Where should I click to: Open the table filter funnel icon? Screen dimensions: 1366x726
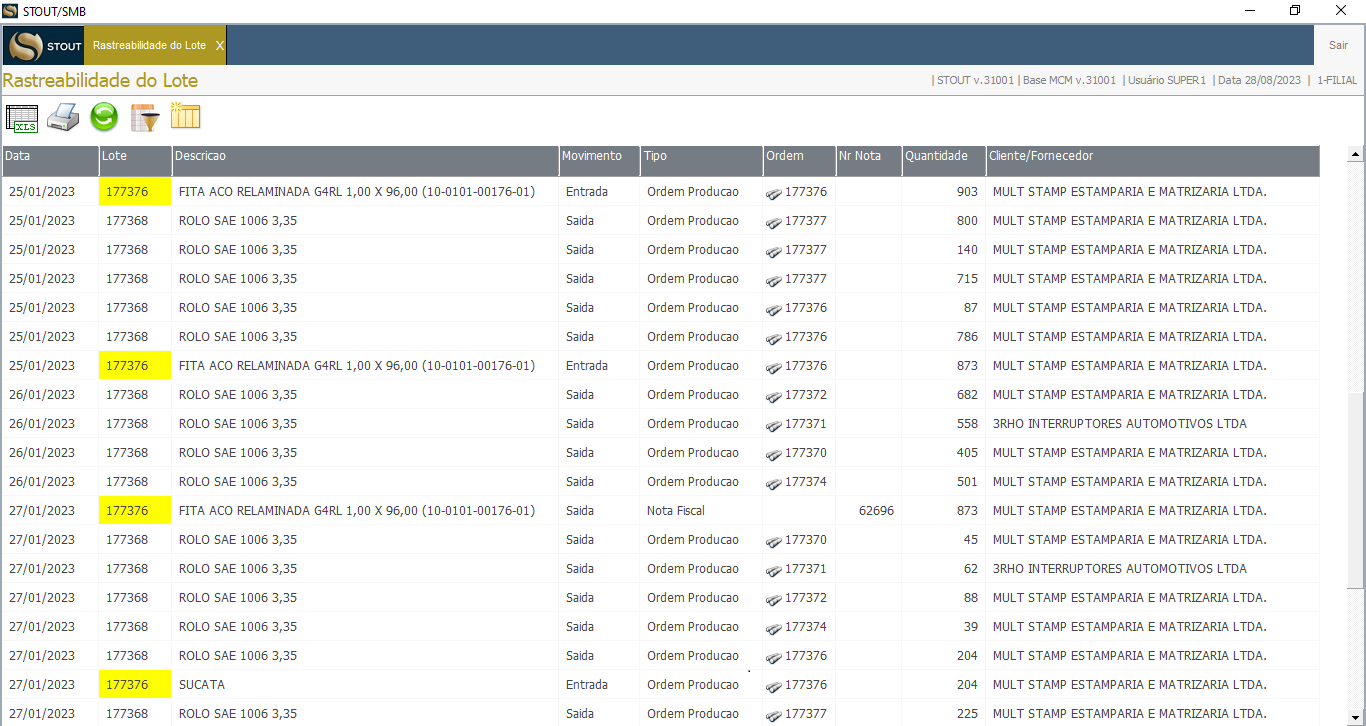tap(145, 118)
